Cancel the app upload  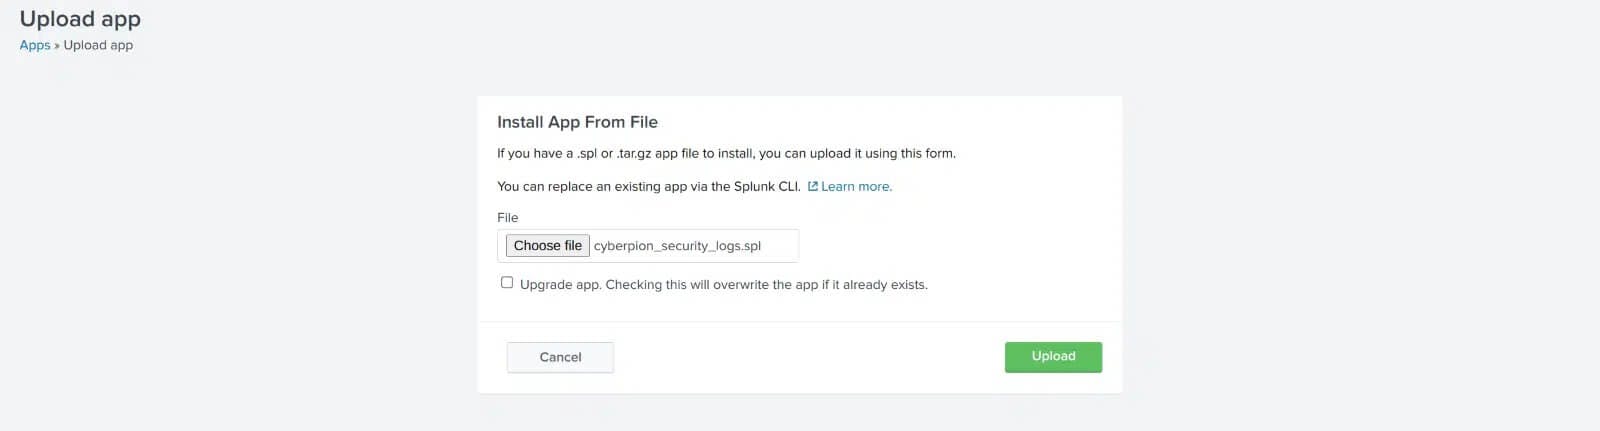[560, 357]
